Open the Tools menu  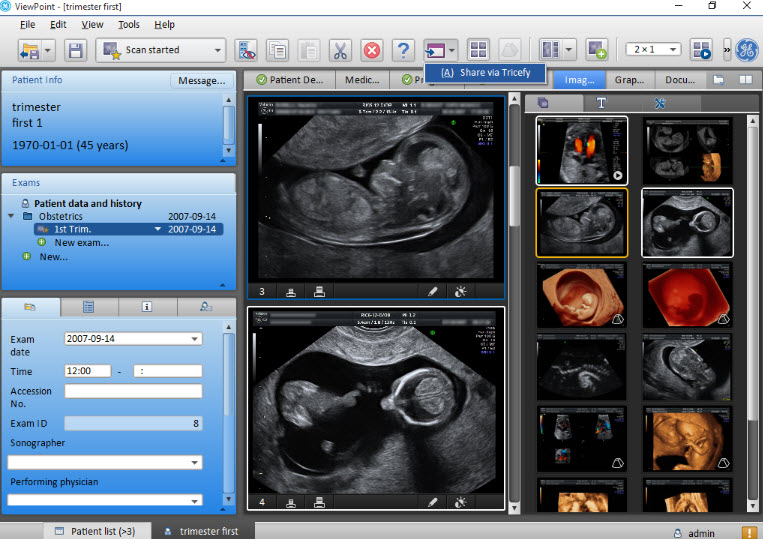click(128, 24)
